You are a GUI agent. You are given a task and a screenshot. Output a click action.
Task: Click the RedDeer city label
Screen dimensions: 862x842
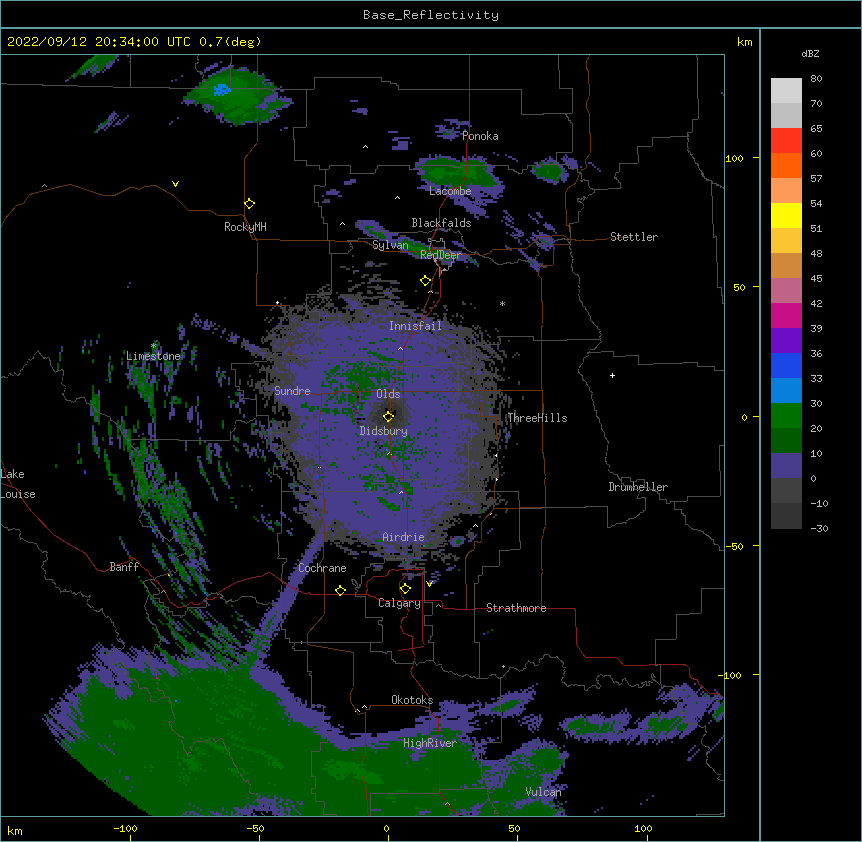[x=440, y=255]
